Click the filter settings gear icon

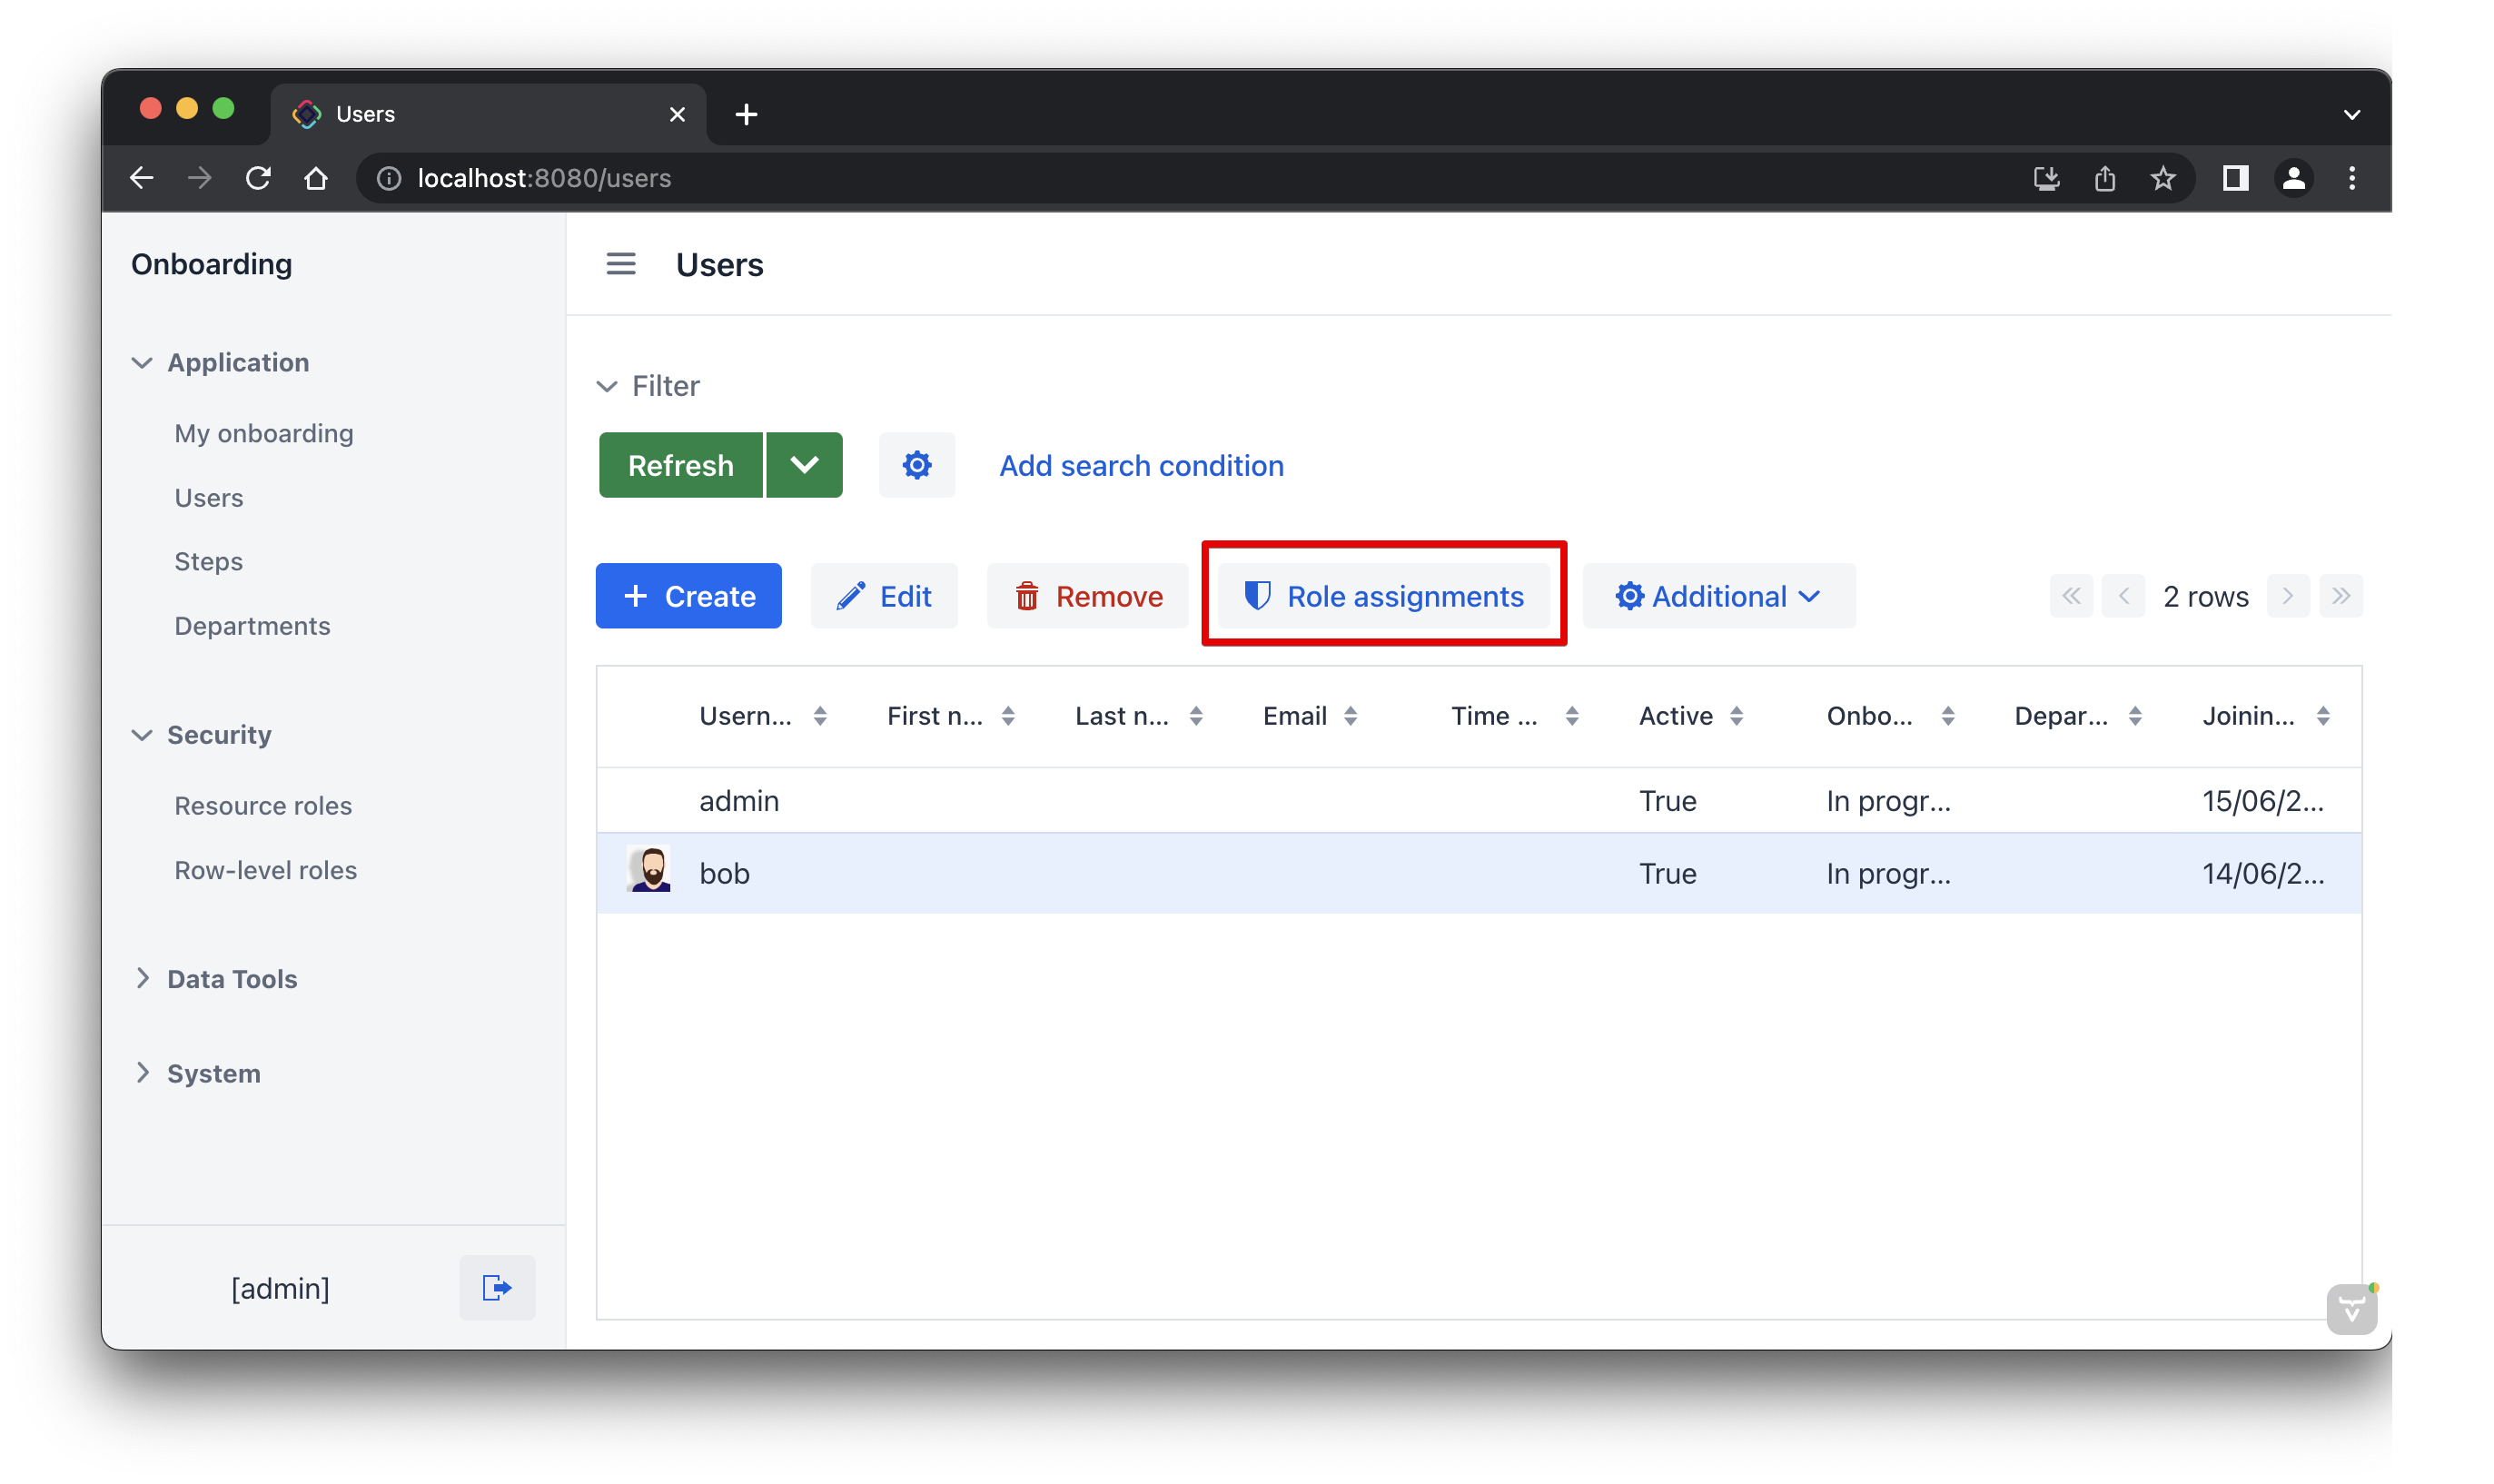tap(916, 465)
